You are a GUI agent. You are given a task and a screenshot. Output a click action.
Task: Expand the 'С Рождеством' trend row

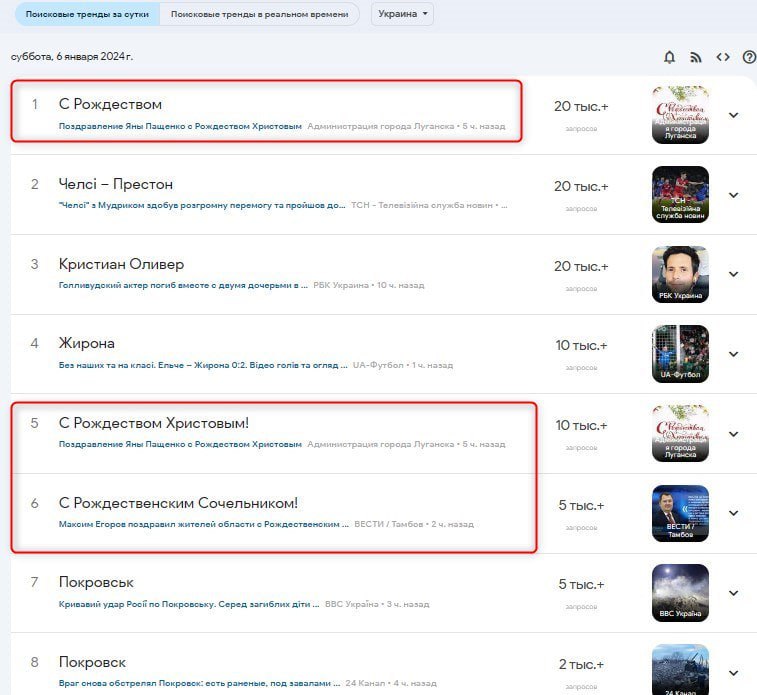[x=733, y=115]
